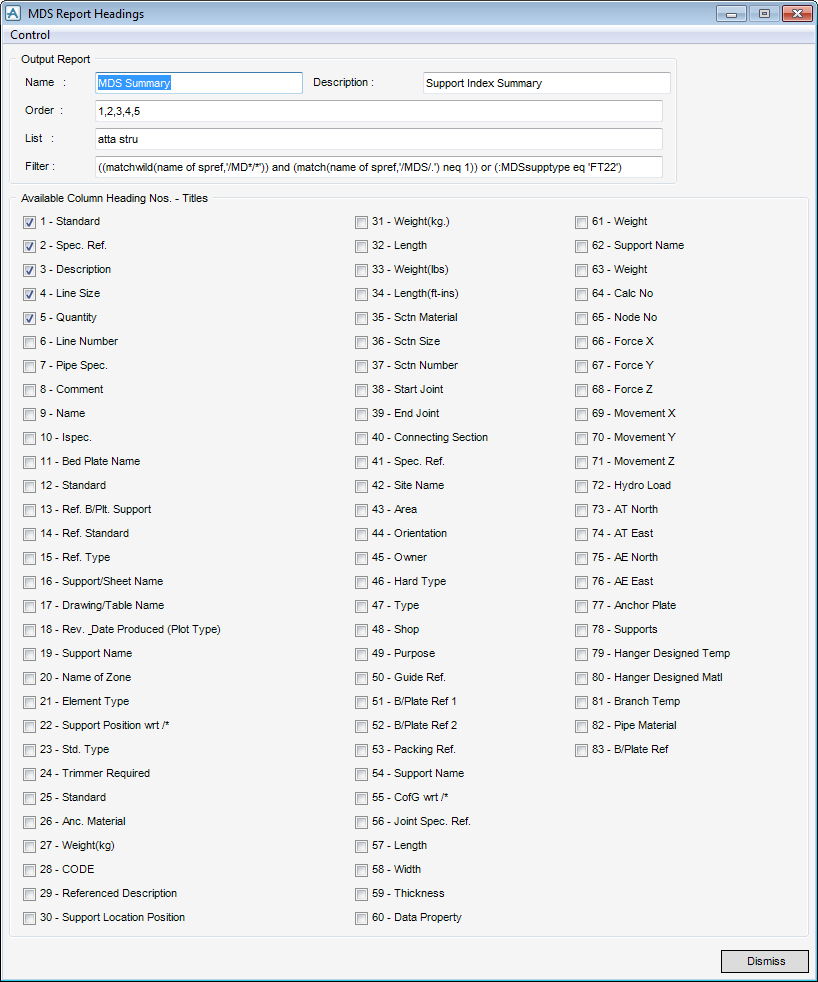Check the 47 - Type checkbox
This screenshot has width=818, height=982.
click(x=361, y=606)
